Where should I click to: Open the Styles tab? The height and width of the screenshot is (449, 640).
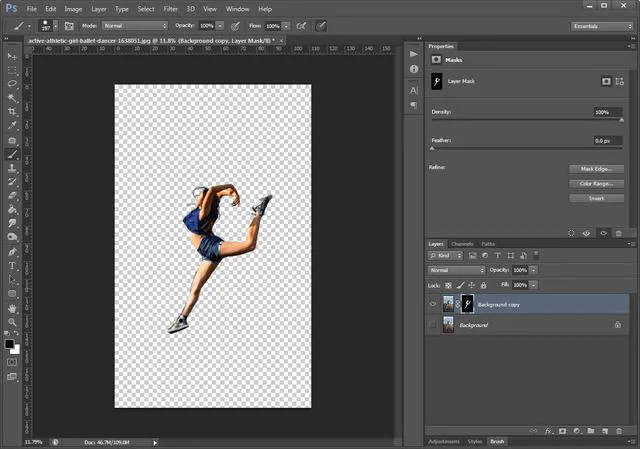[x=475, y=442]
